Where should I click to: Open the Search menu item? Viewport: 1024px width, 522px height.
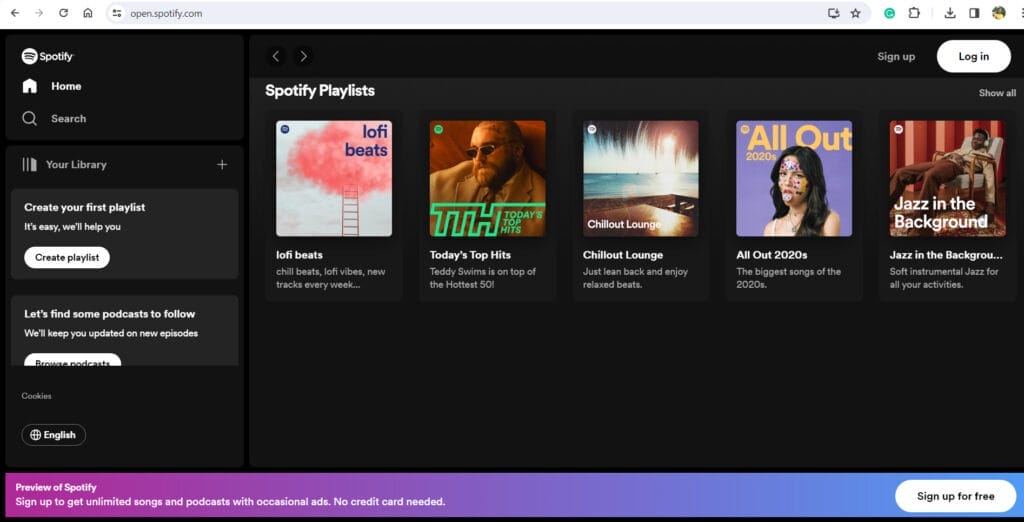click(69, 118)
